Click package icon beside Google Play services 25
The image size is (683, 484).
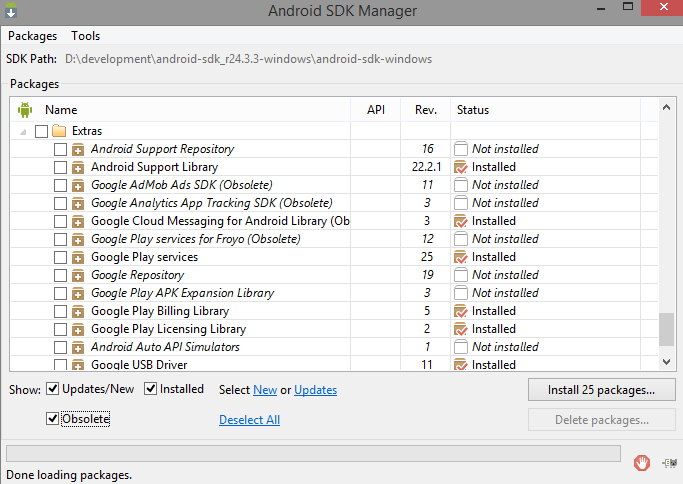tap(78, 257)
